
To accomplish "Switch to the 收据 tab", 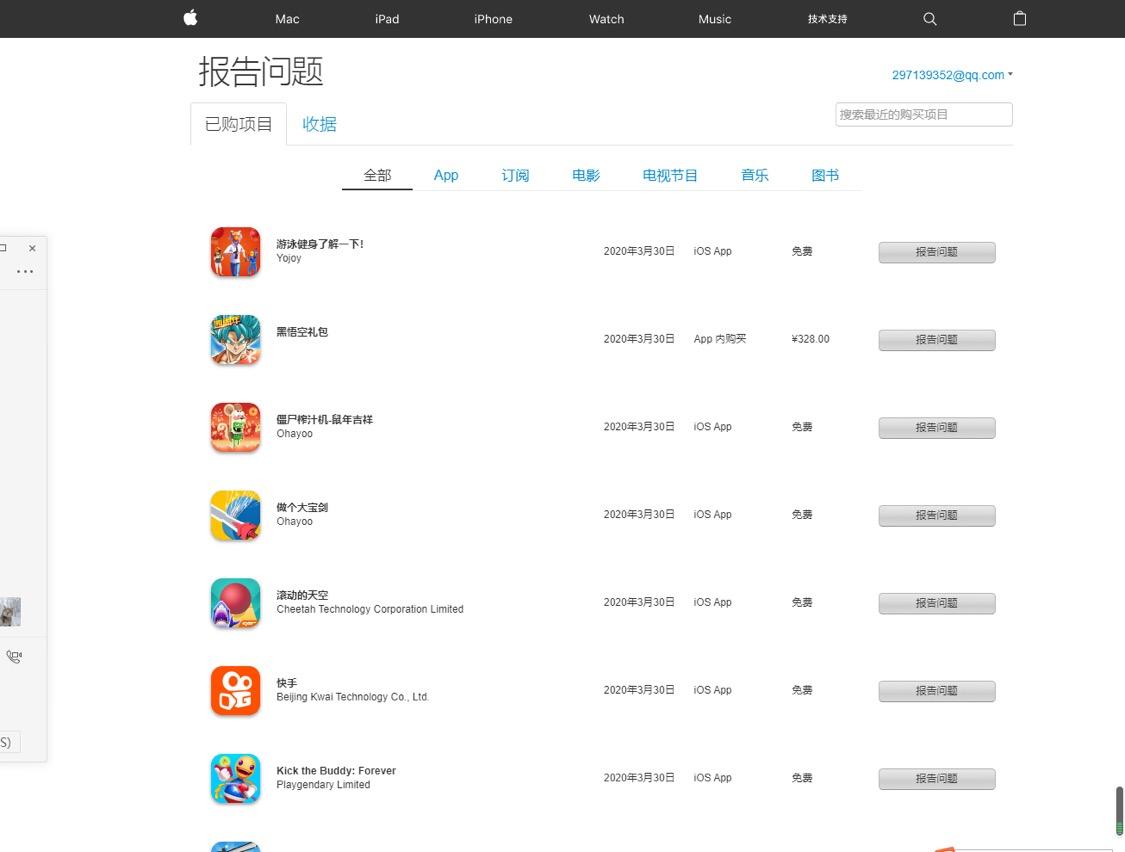I will point(319,124).
